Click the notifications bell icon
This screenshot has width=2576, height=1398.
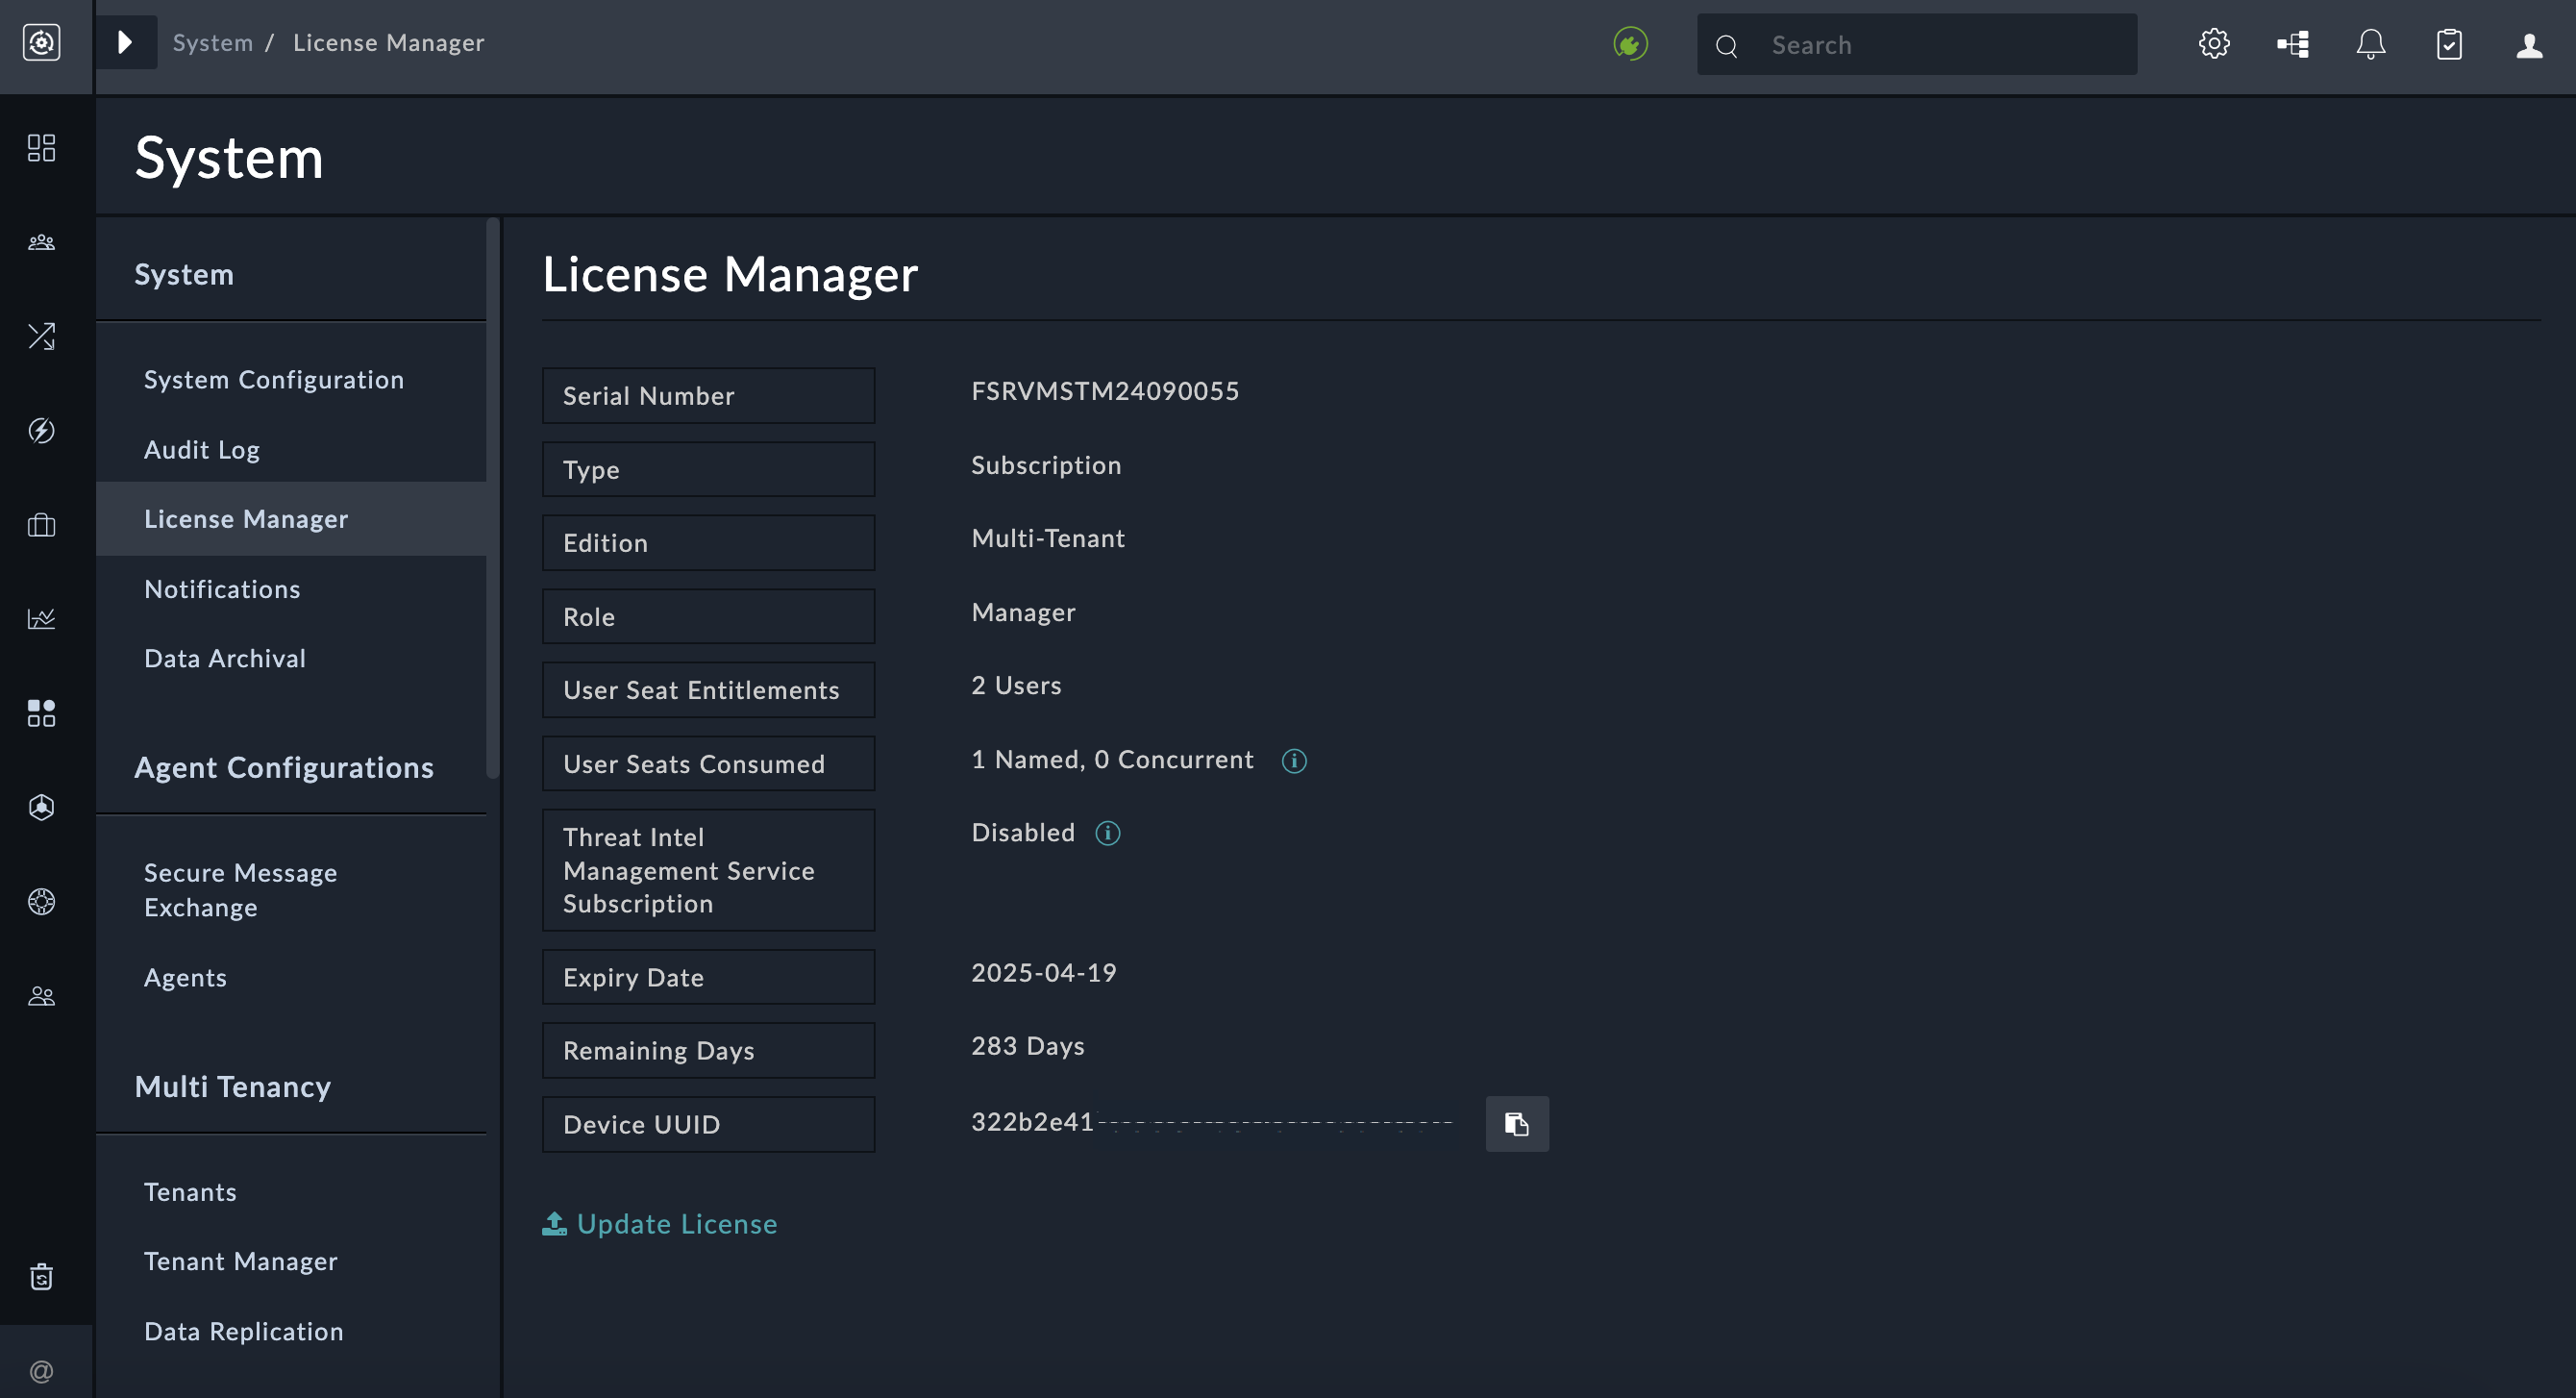pos(2371,43)
